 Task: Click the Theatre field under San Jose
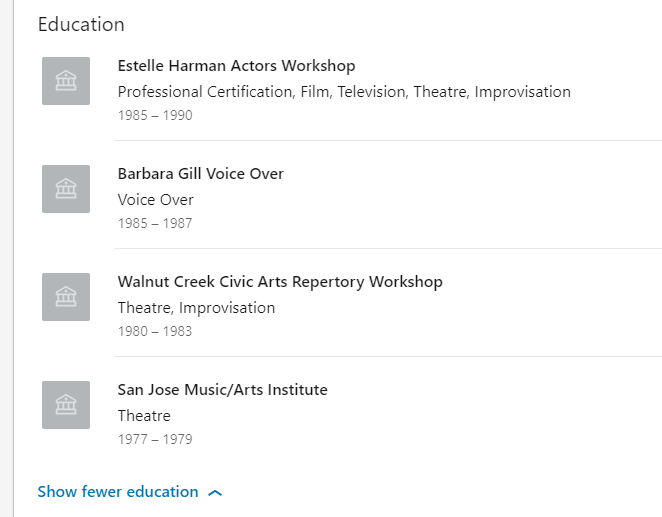tap(144, 416)
